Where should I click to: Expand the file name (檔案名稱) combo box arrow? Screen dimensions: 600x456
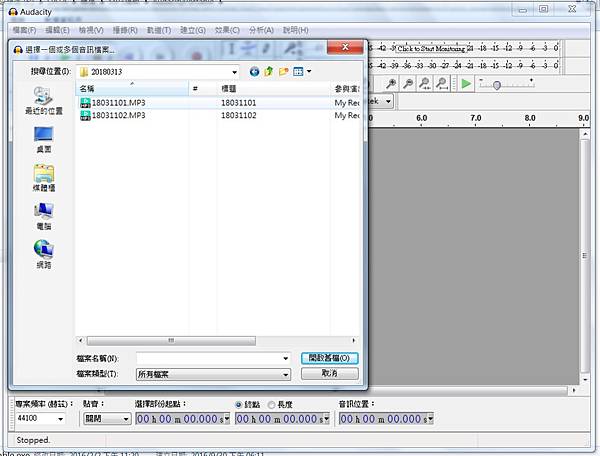coord(285,358)
